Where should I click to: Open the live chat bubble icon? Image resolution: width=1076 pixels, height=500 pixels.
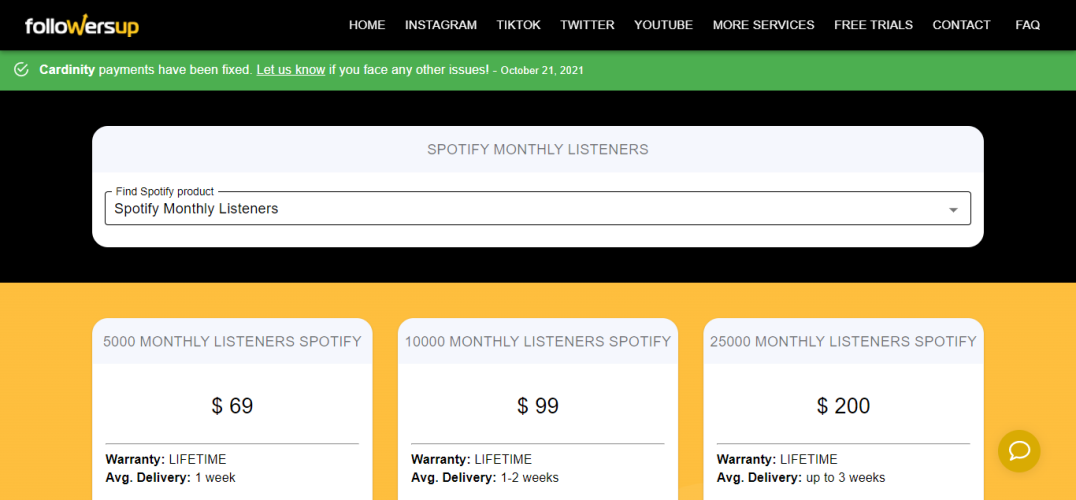(1019, 451)
